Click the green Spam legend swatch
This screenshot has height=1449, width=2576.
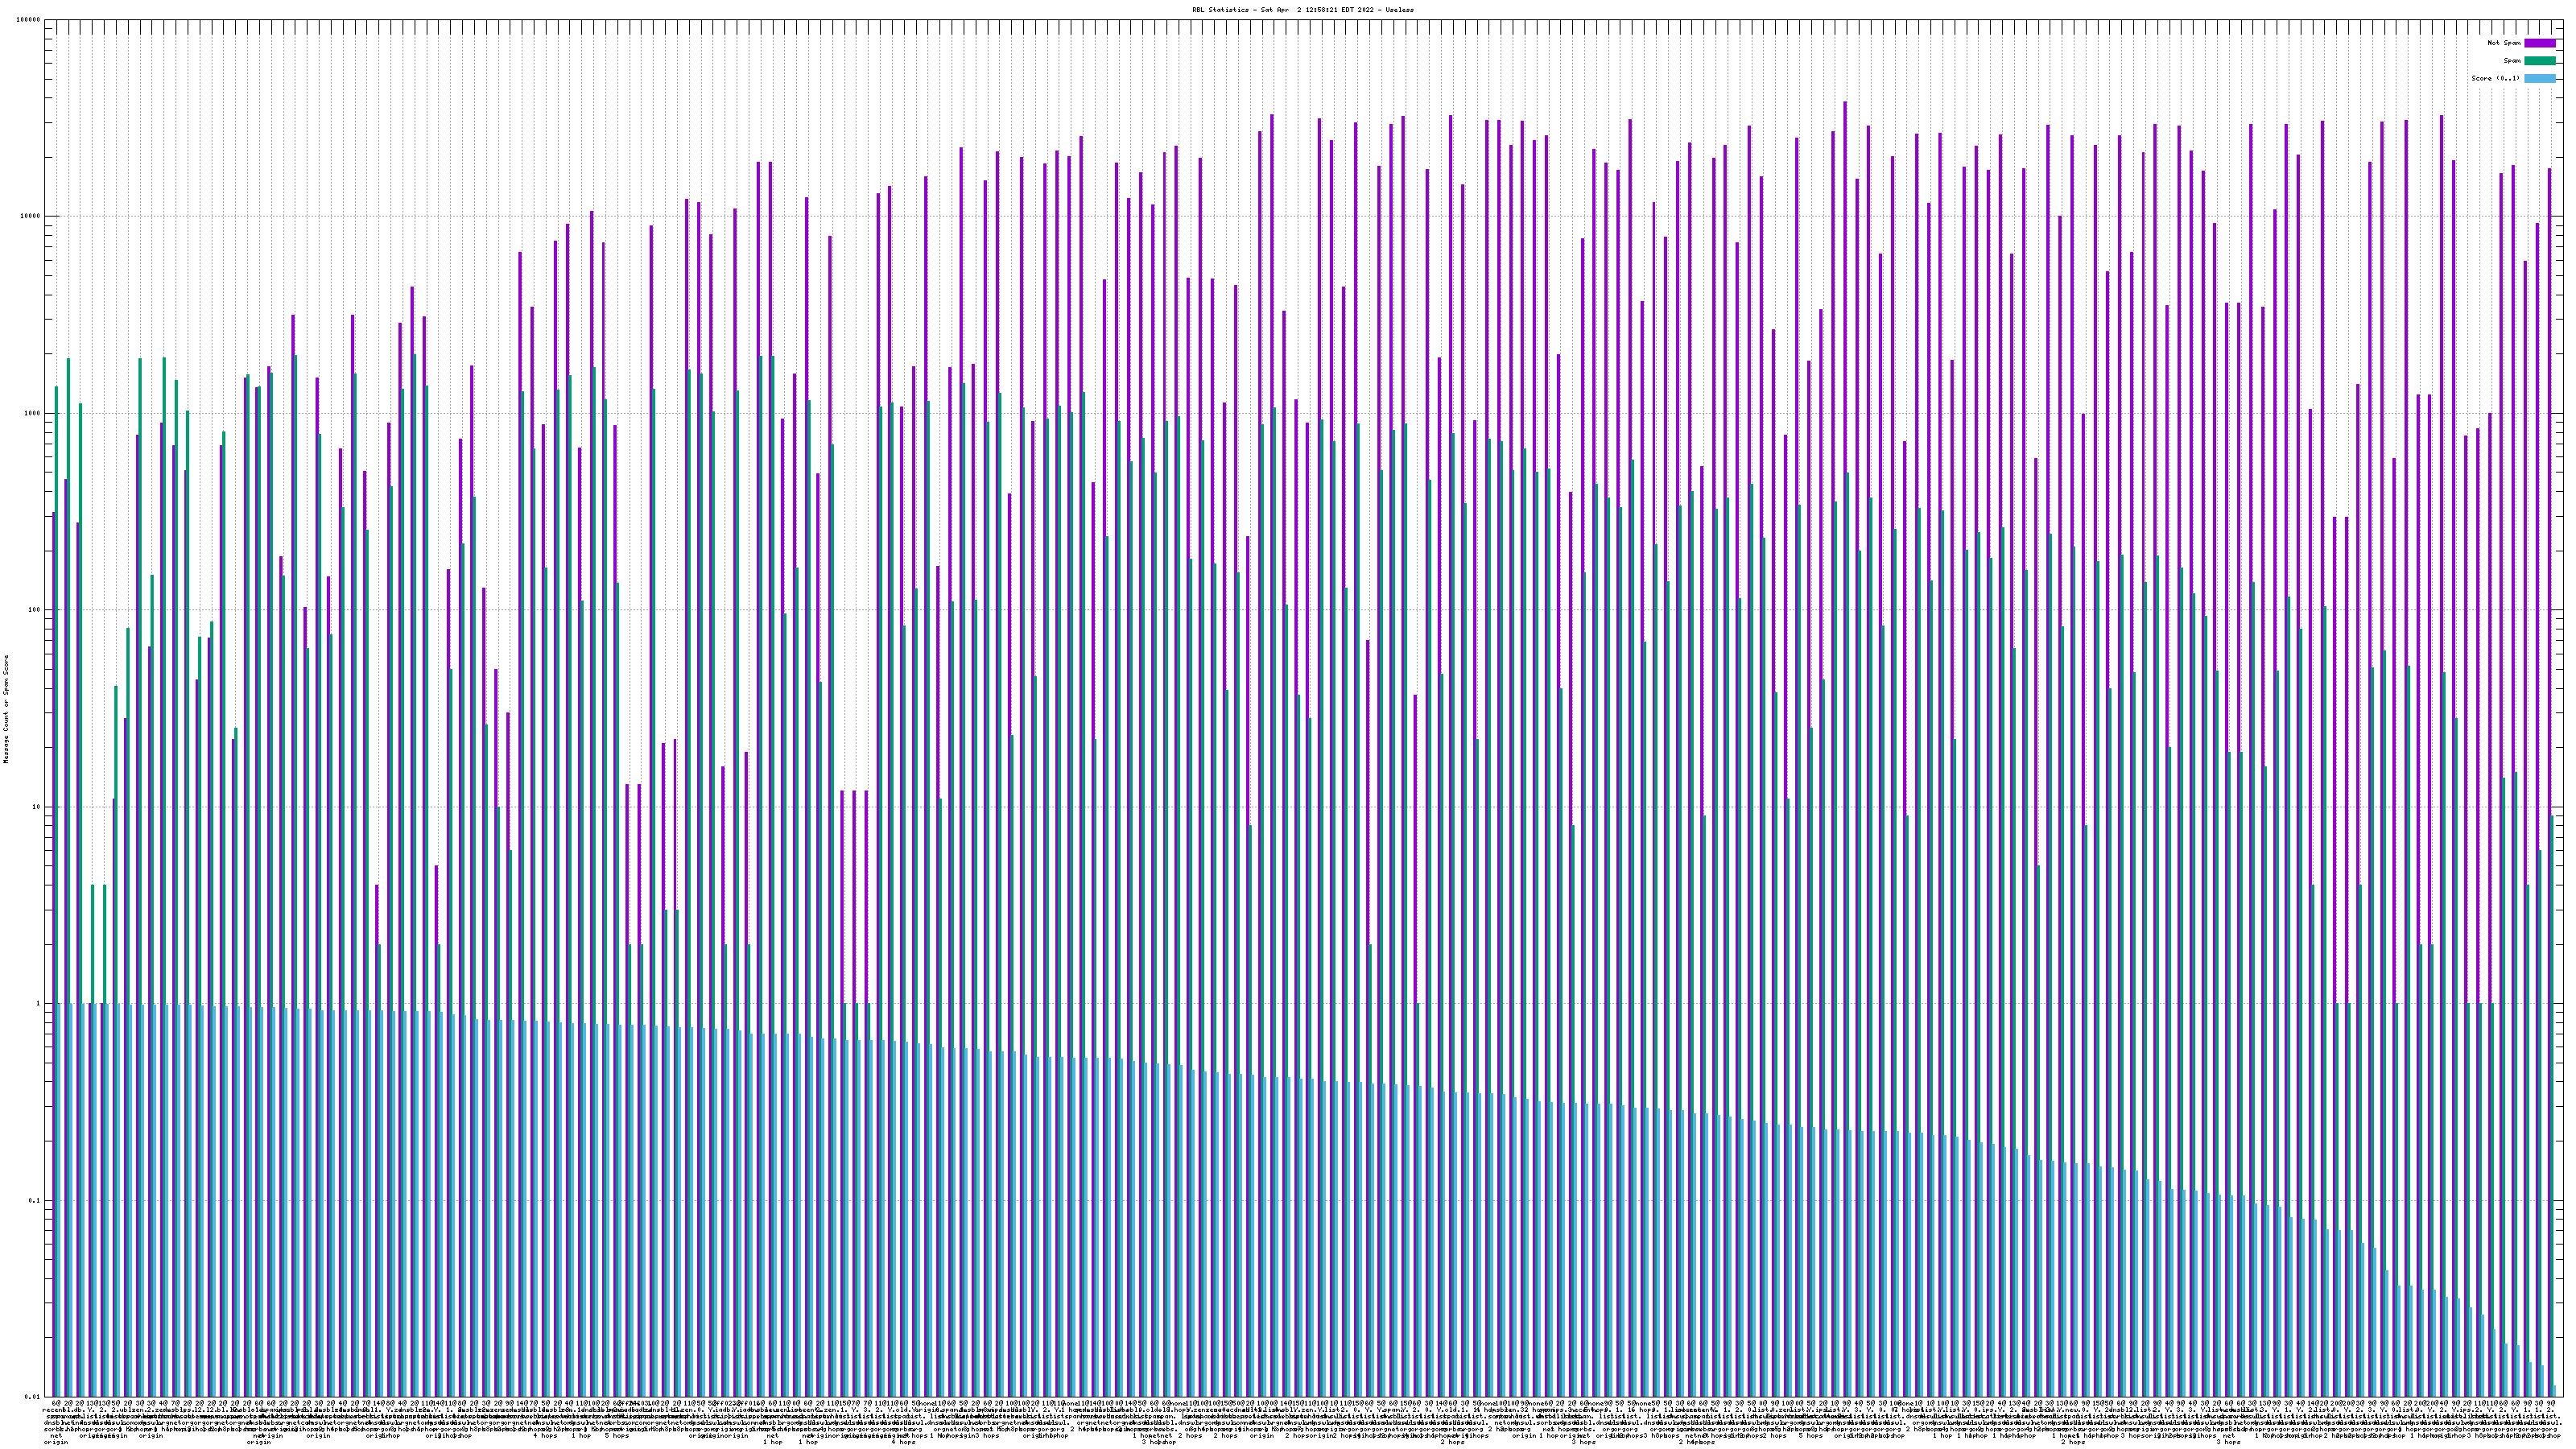click(2539, 61)
